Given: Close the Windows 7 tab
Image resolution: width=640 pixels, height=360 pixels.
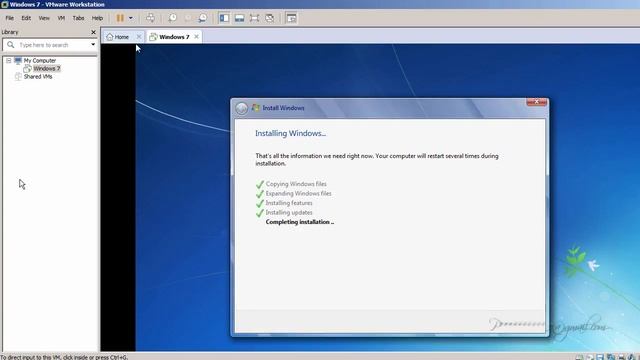Looking at the screenshot, I should (196, 37).
